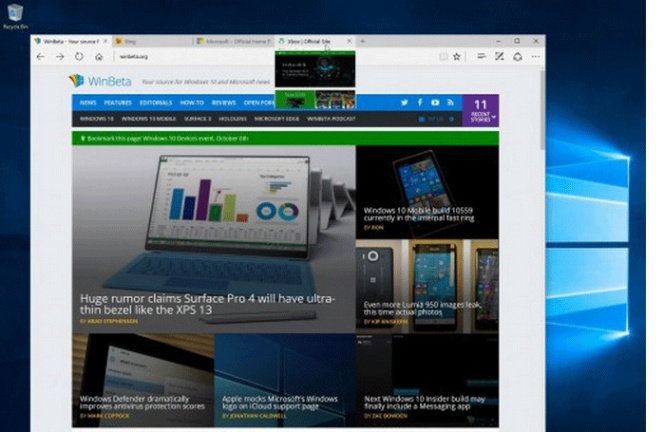Image resolution: width=664 pixels, height=432 pixels.
Task: Go to WINDOWS 10 MOBILE category
Action: point(149,119)
